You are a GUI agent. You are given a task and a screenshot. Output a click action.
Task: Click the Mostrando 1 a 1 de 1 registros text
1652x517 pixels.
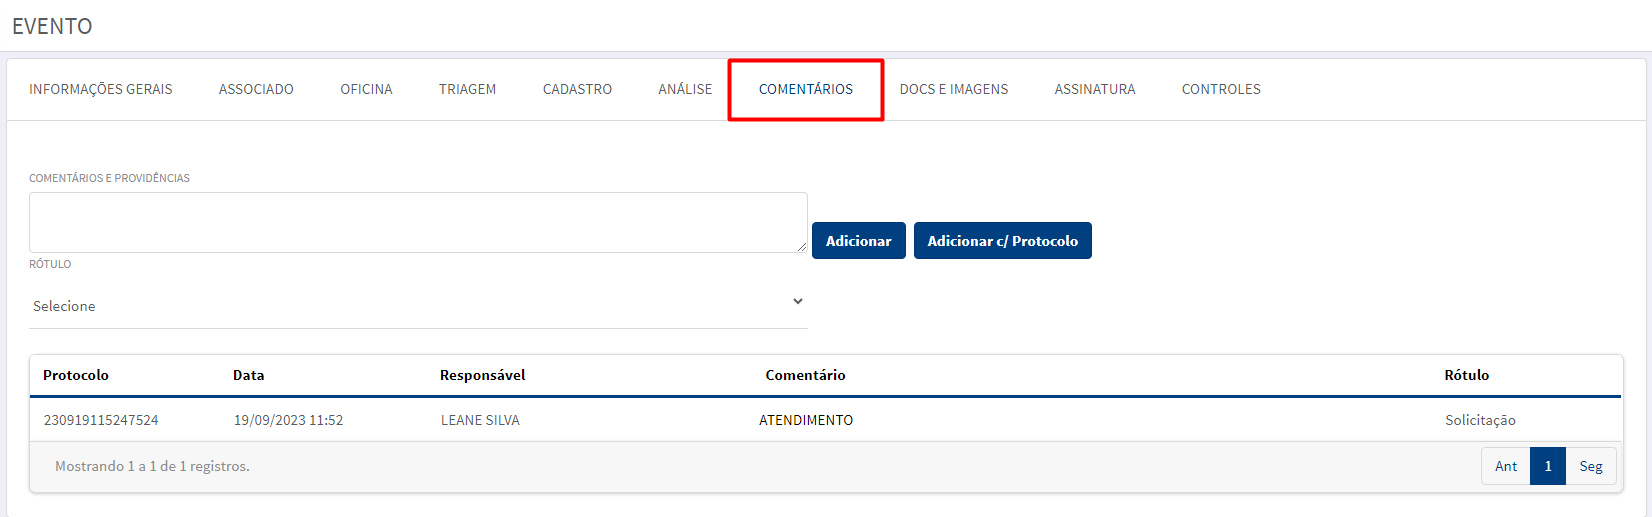click(152, 466)
